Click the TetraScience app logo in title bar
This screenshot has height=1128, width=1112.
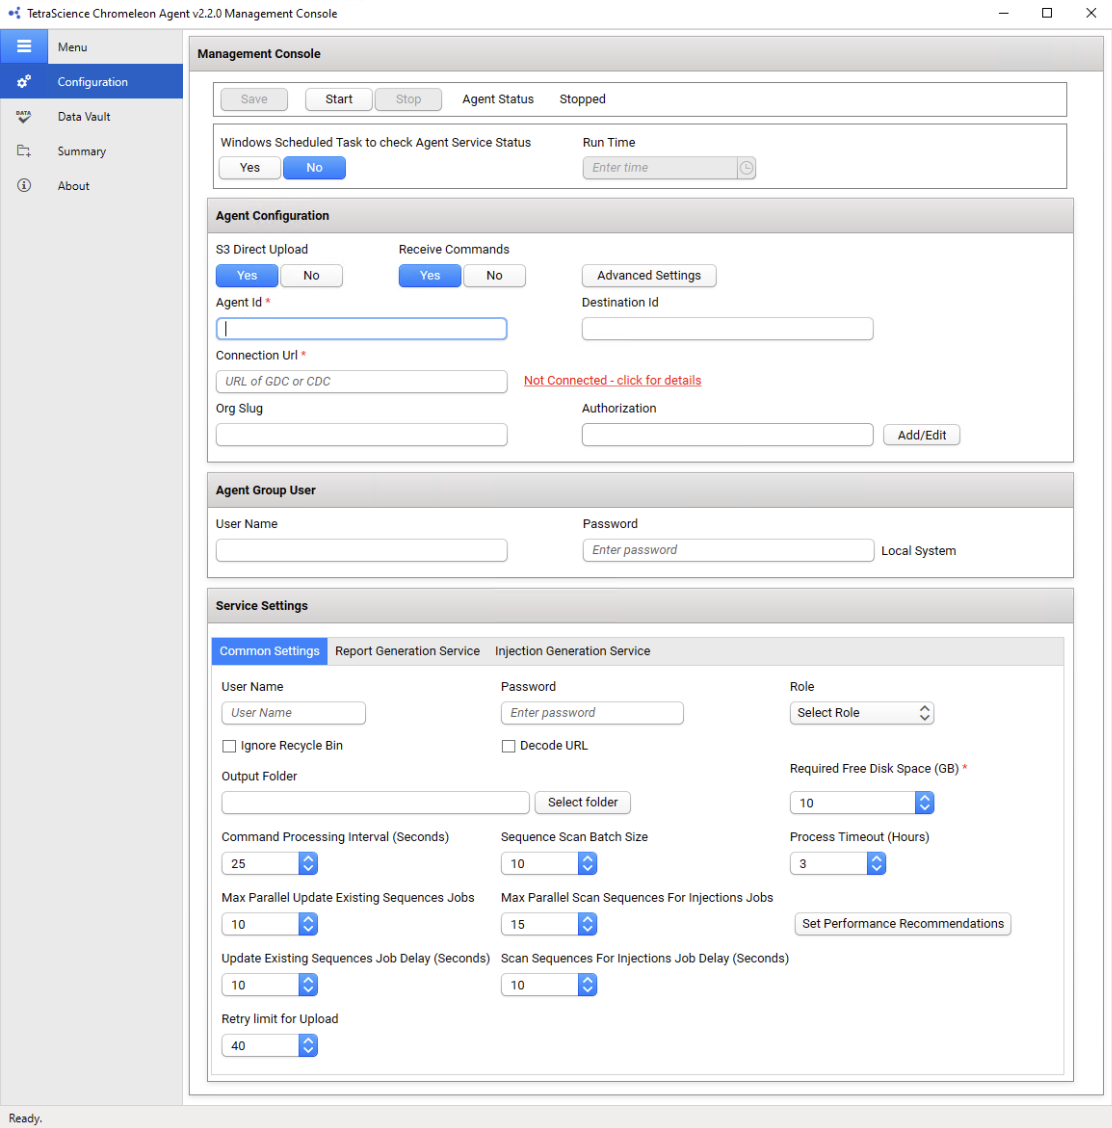click(x=14, y=13)
